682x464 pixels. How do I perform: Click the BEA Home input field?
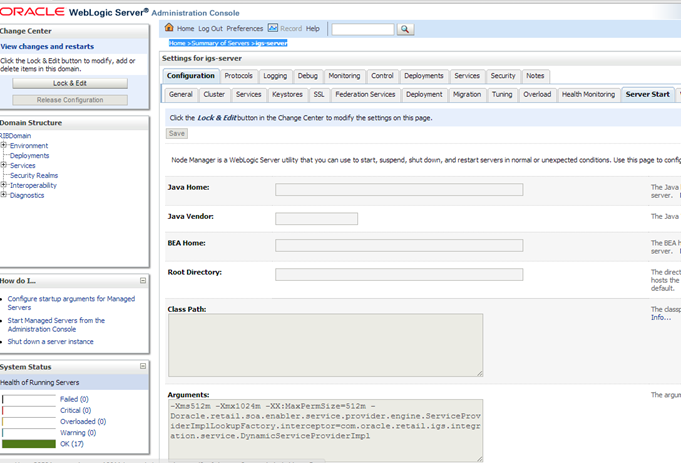(399, 245)
